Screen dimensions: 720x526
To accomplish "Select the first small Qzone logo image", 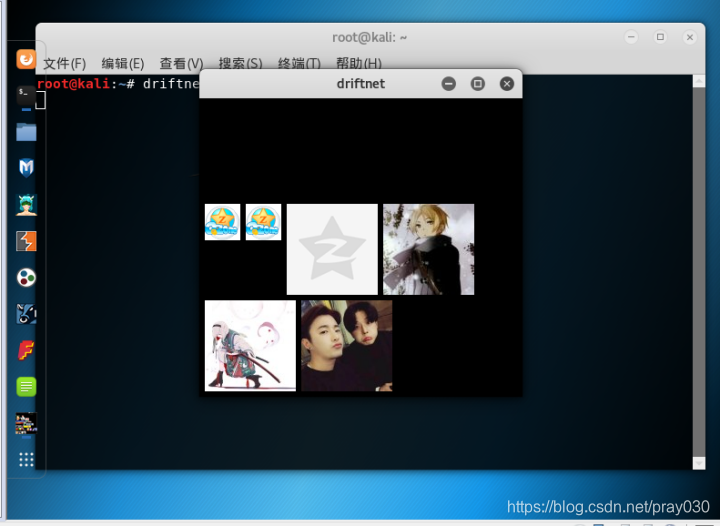I will point(222,222).
